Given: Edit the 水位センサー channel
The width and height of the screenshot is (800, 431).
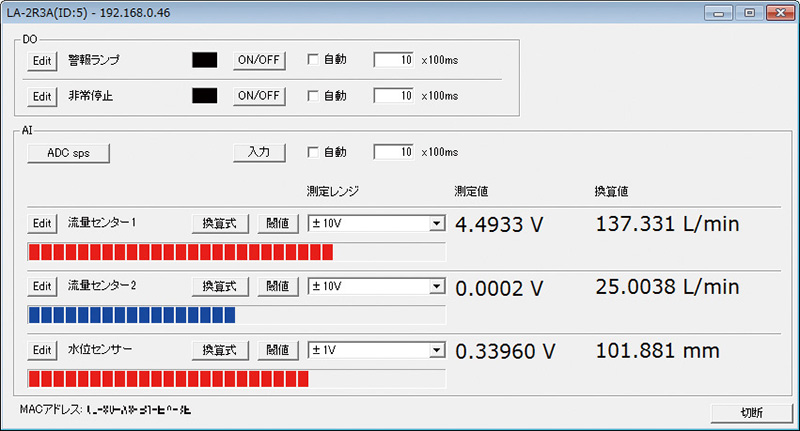Looking at the screenshot, I should click(41, 350).
